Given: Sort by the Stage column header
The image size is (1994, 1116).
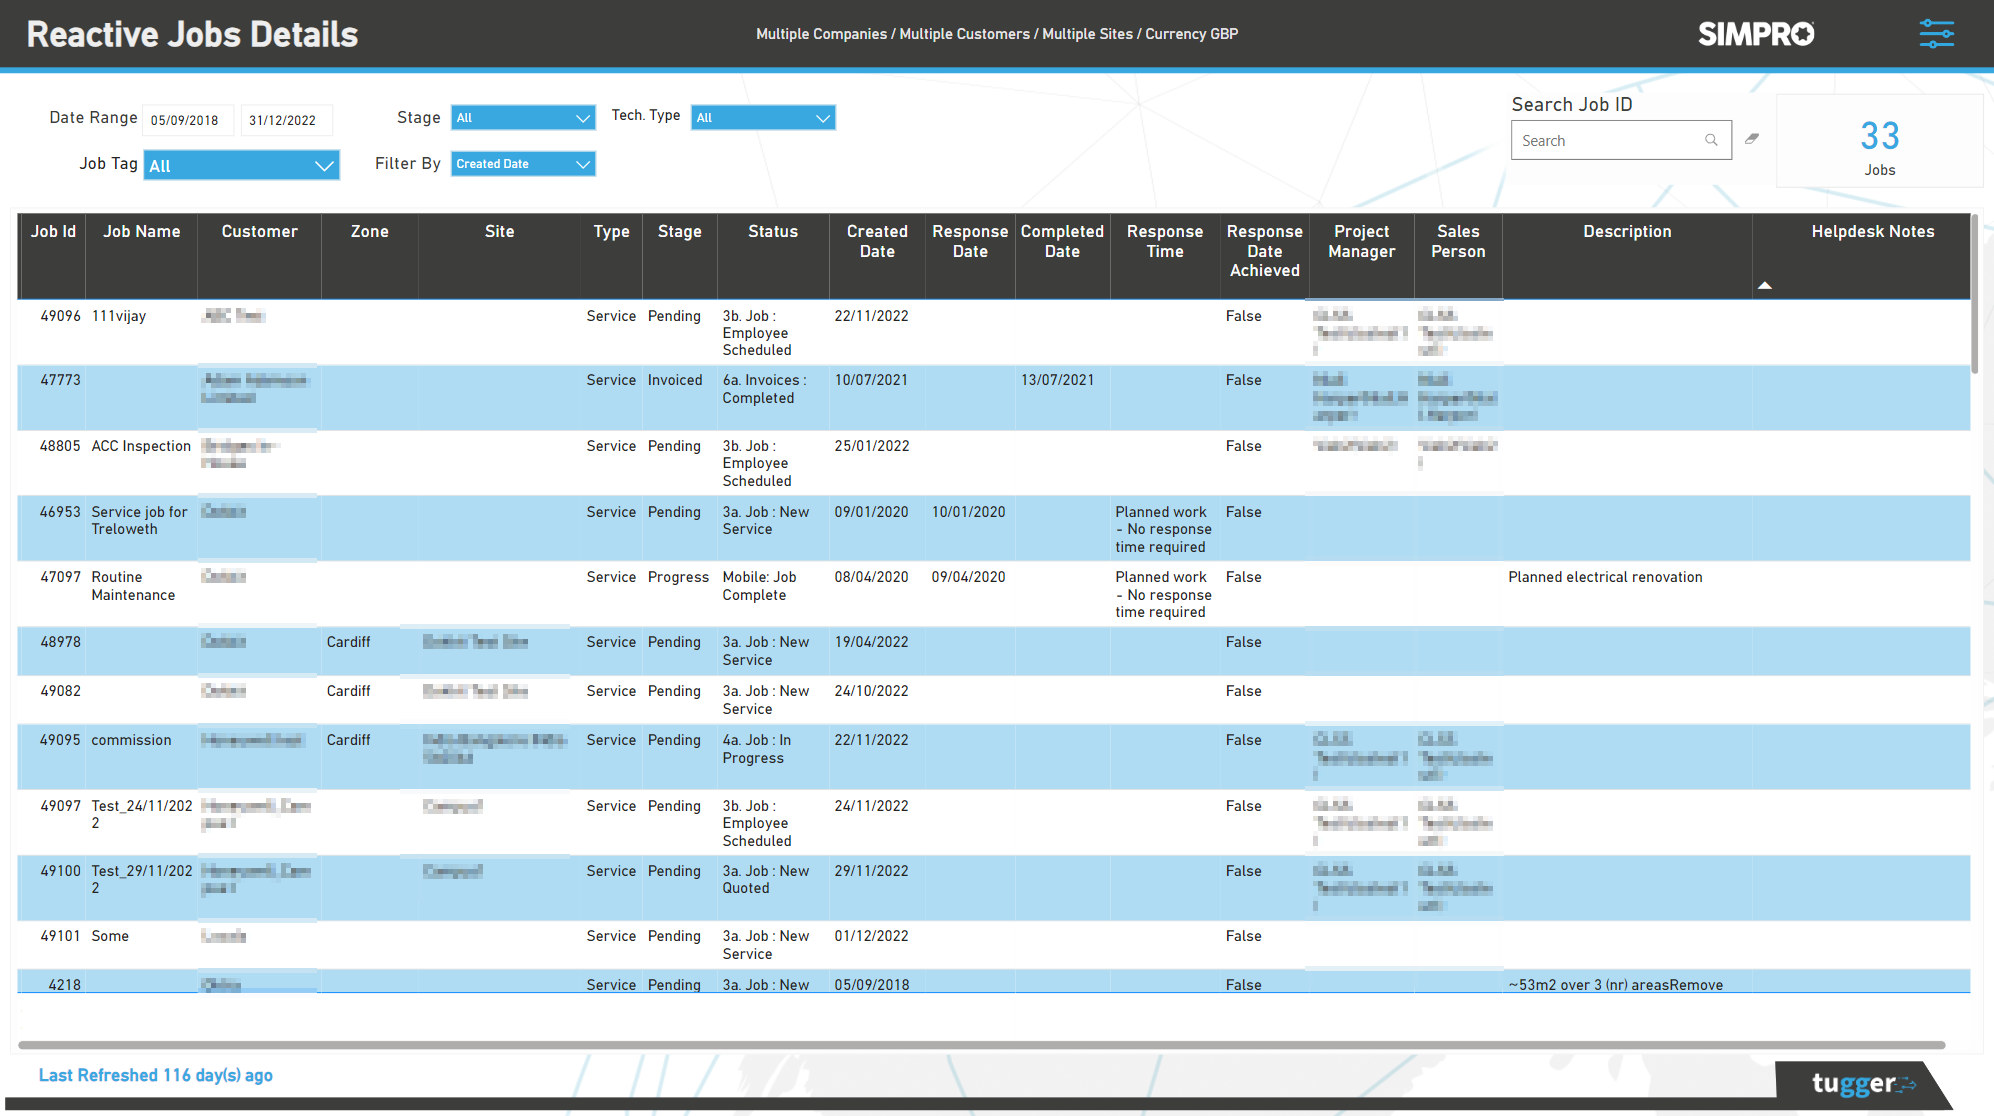Looking at the screenshot, I should click(x=679, y=232).
